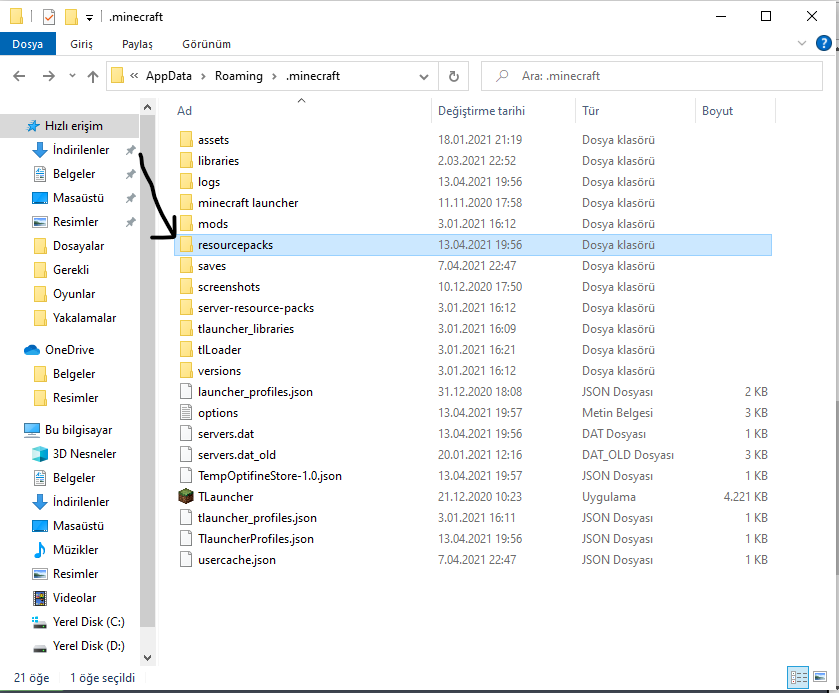Open the Oyunlar sidebar folder
Image resolution: width=839 pixels, height=693 pixels.
click(74, 294)
